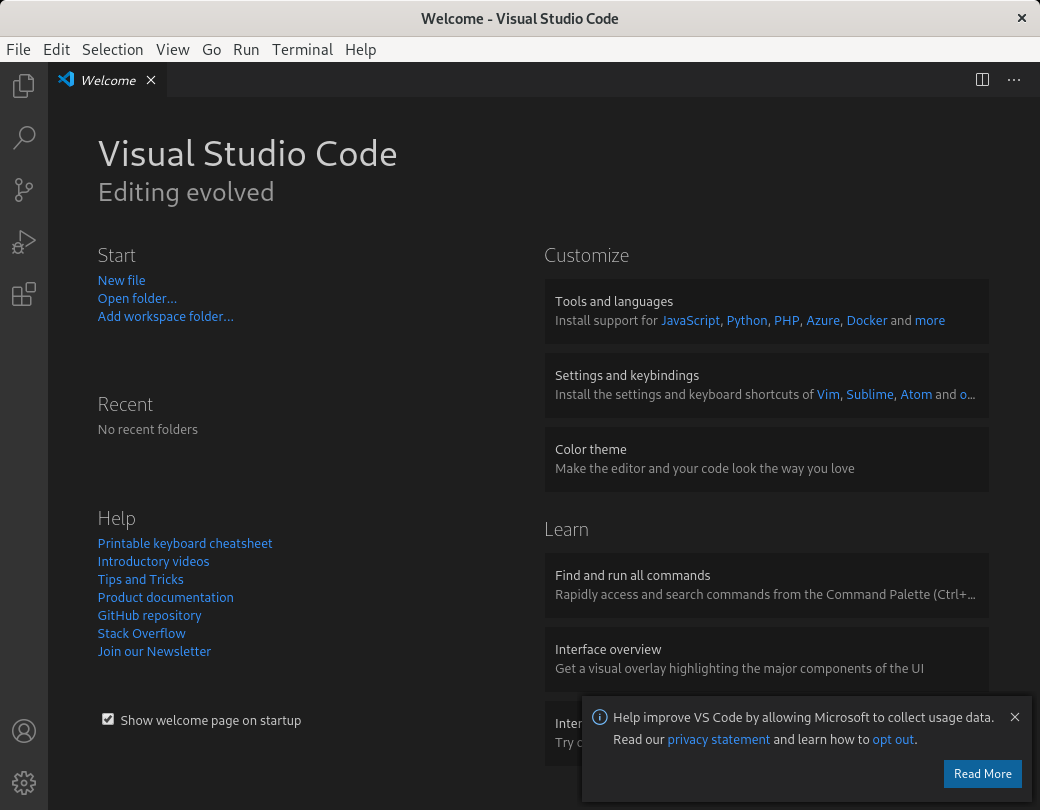Click the more link for tools and languages
1040x810 pixels.
(x=930, y=320)
